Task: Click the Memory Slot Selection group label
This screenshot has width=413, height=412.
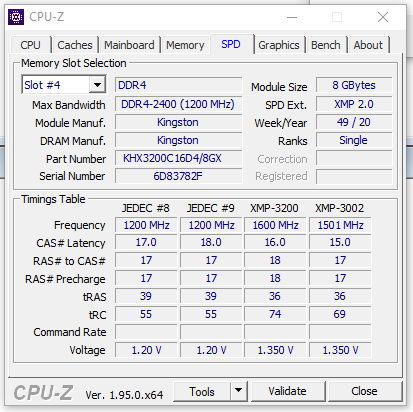Action: coord(74,63)
